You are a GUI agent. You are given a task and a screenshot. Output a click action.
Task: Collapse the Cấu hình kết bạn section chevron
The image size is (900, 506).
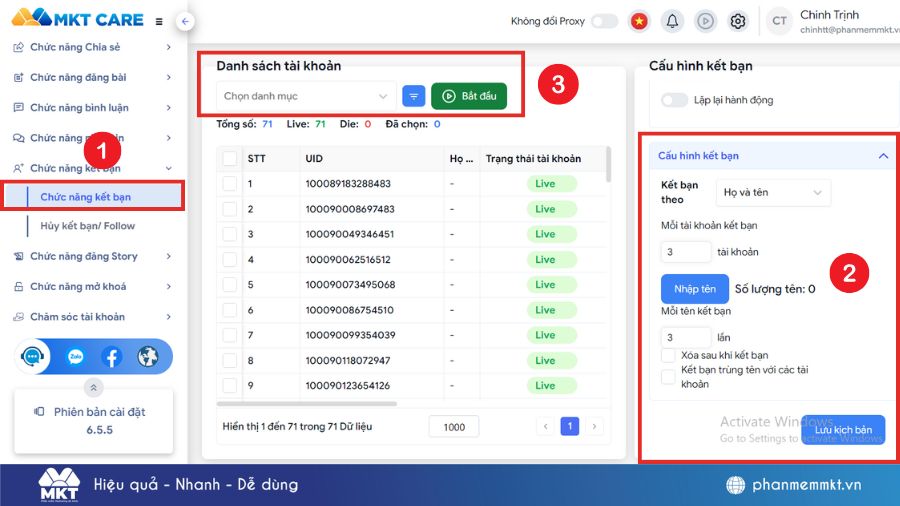pyautogui.click(x=883, y=156)
